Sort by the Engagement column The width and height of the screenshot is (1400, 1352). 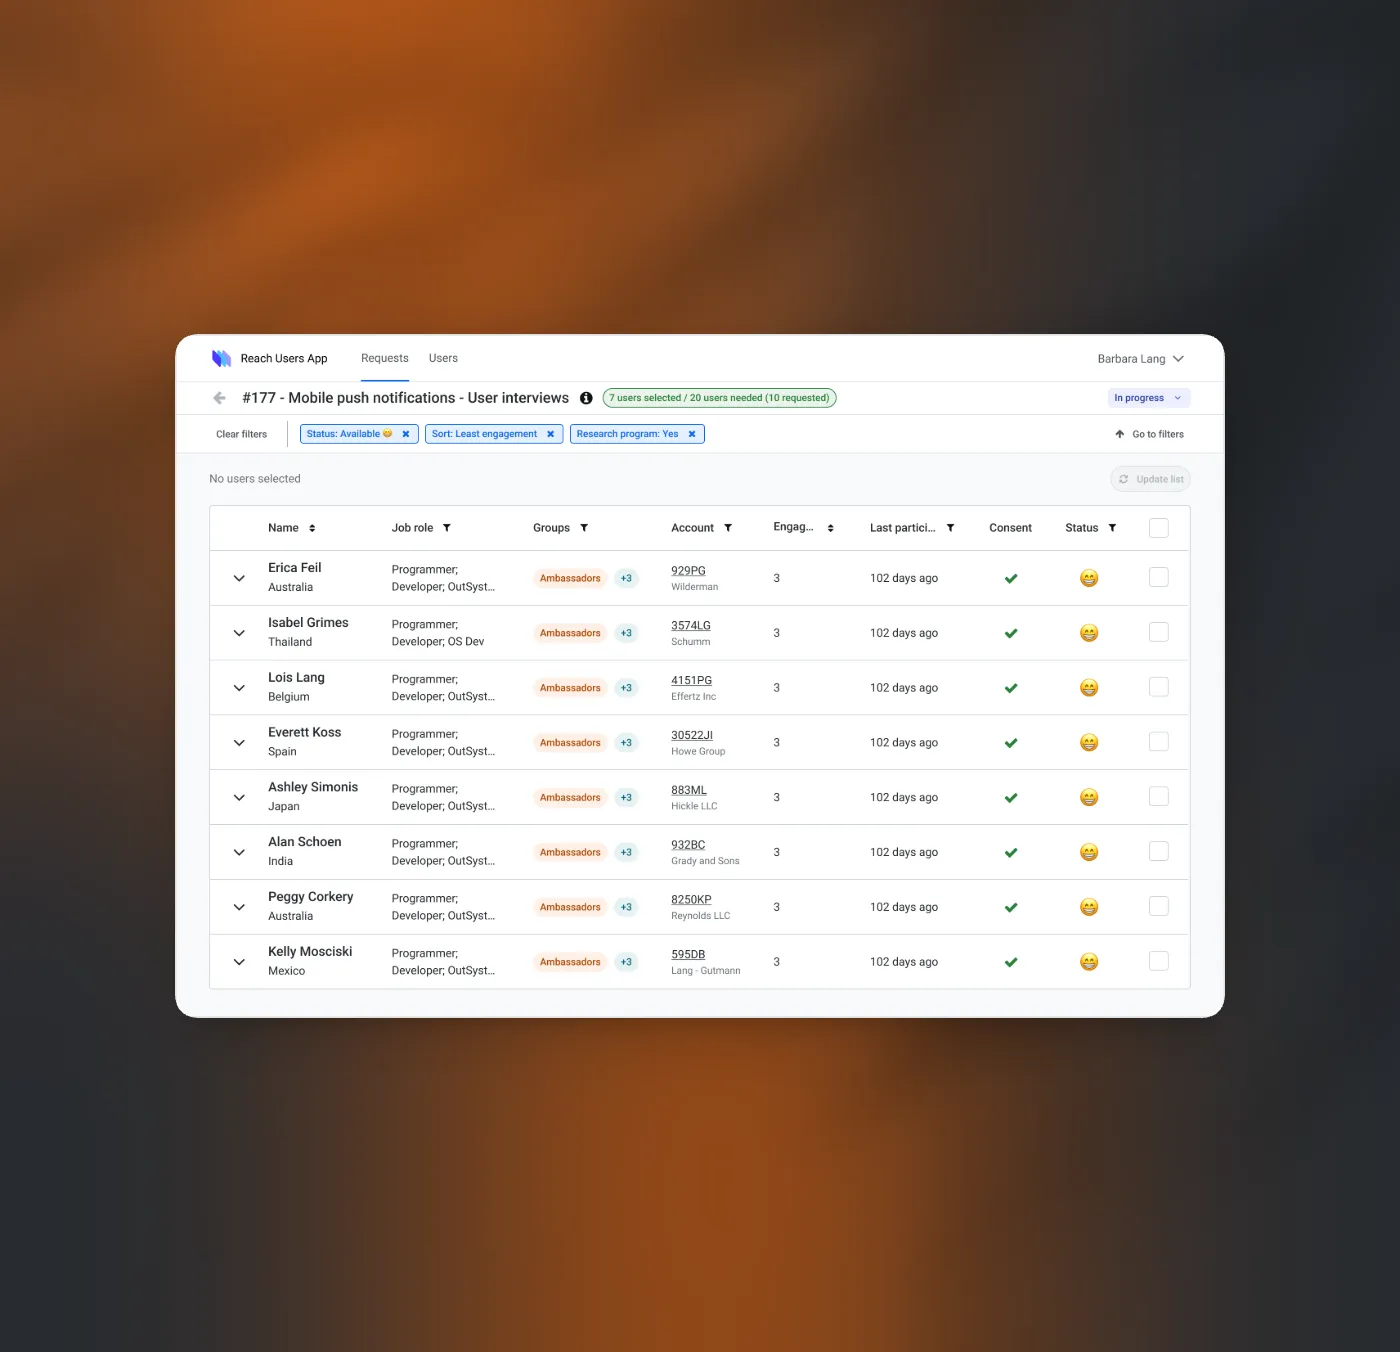(830, 528)
